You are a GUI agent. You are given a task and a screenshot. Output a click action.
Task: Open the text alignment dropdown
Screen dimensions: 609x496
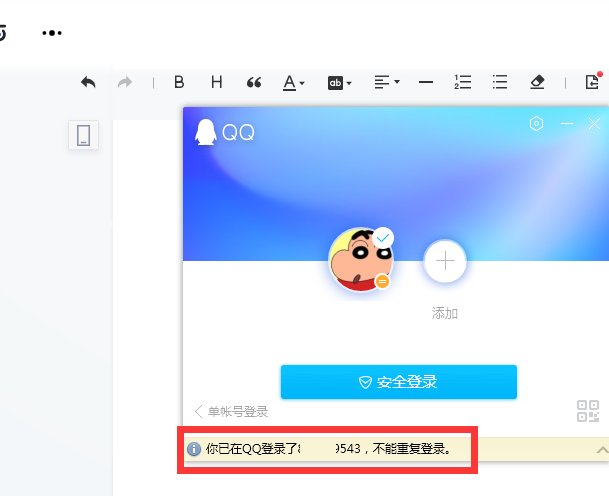tap(387, 82)
